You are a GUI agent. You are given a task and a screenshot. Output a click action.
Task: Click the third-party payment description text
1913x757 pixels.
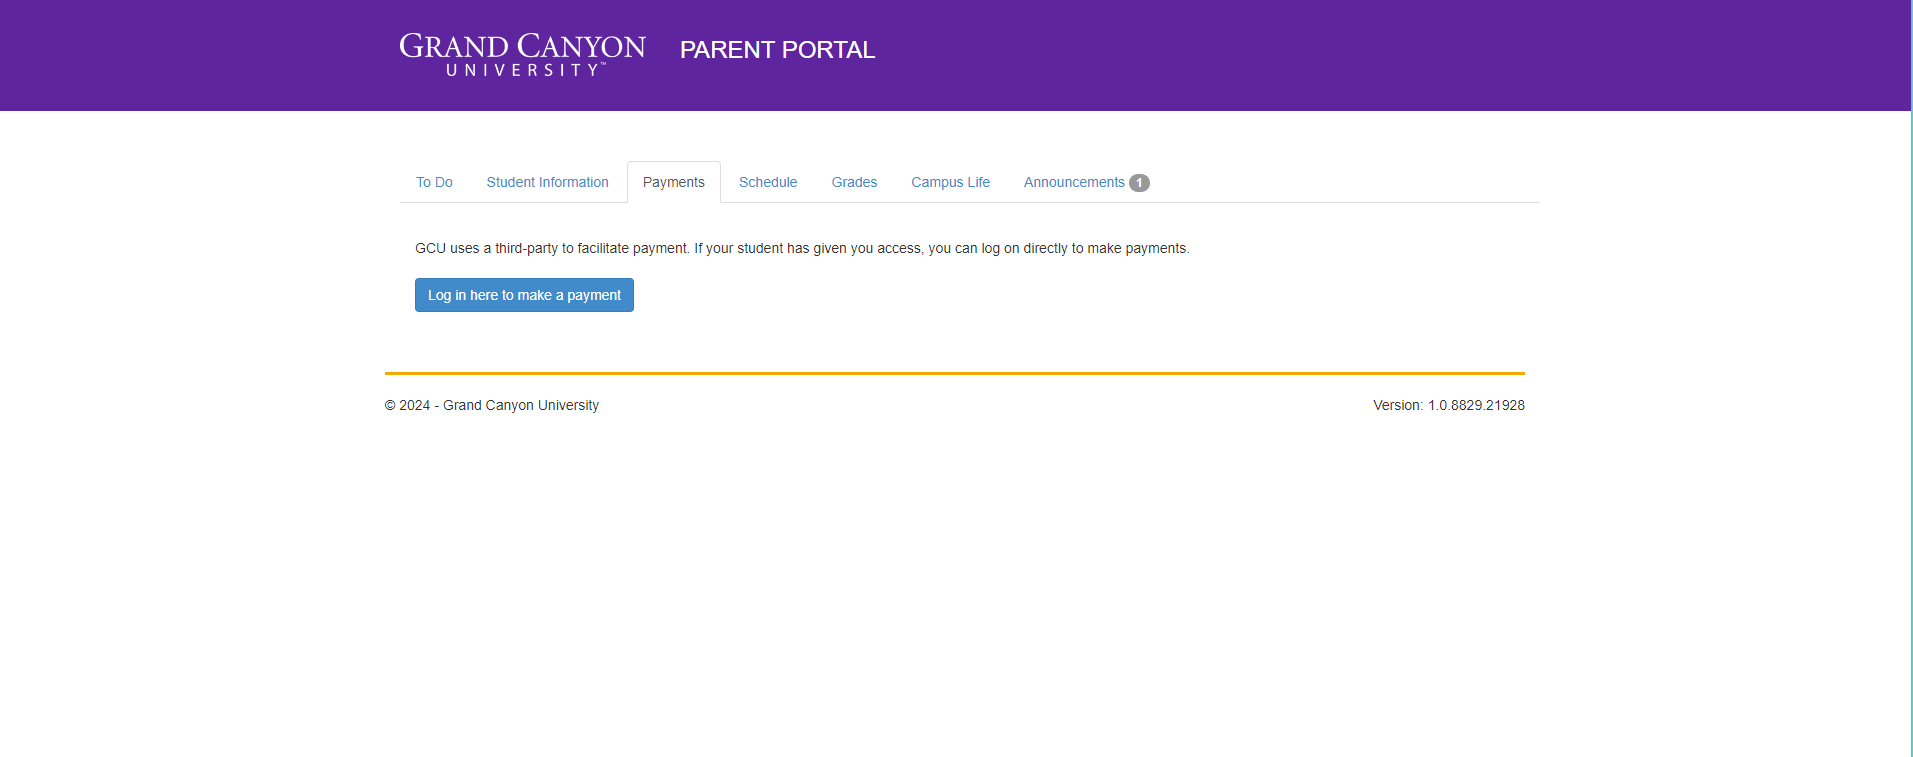(x=802, y=248)
